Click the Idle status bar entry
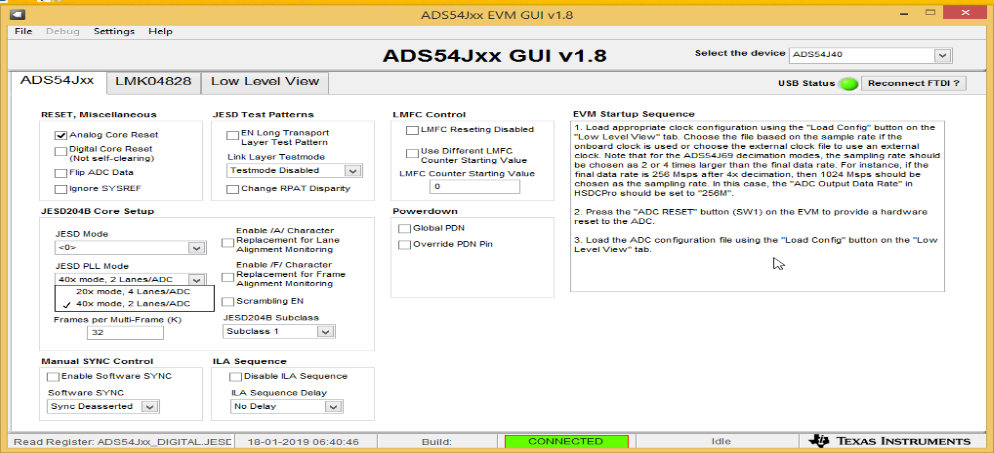Viewport: 994px width, 453px height. click(720, 442)
